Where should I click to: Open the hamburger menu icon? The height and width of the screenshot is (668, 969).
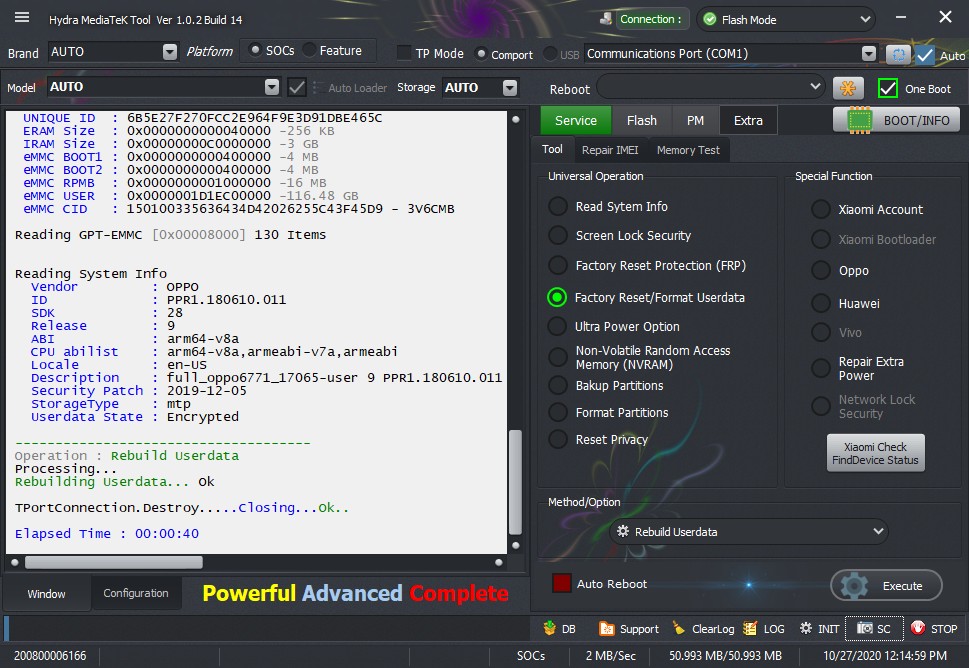pyautogui.click(x=22, y=17)
